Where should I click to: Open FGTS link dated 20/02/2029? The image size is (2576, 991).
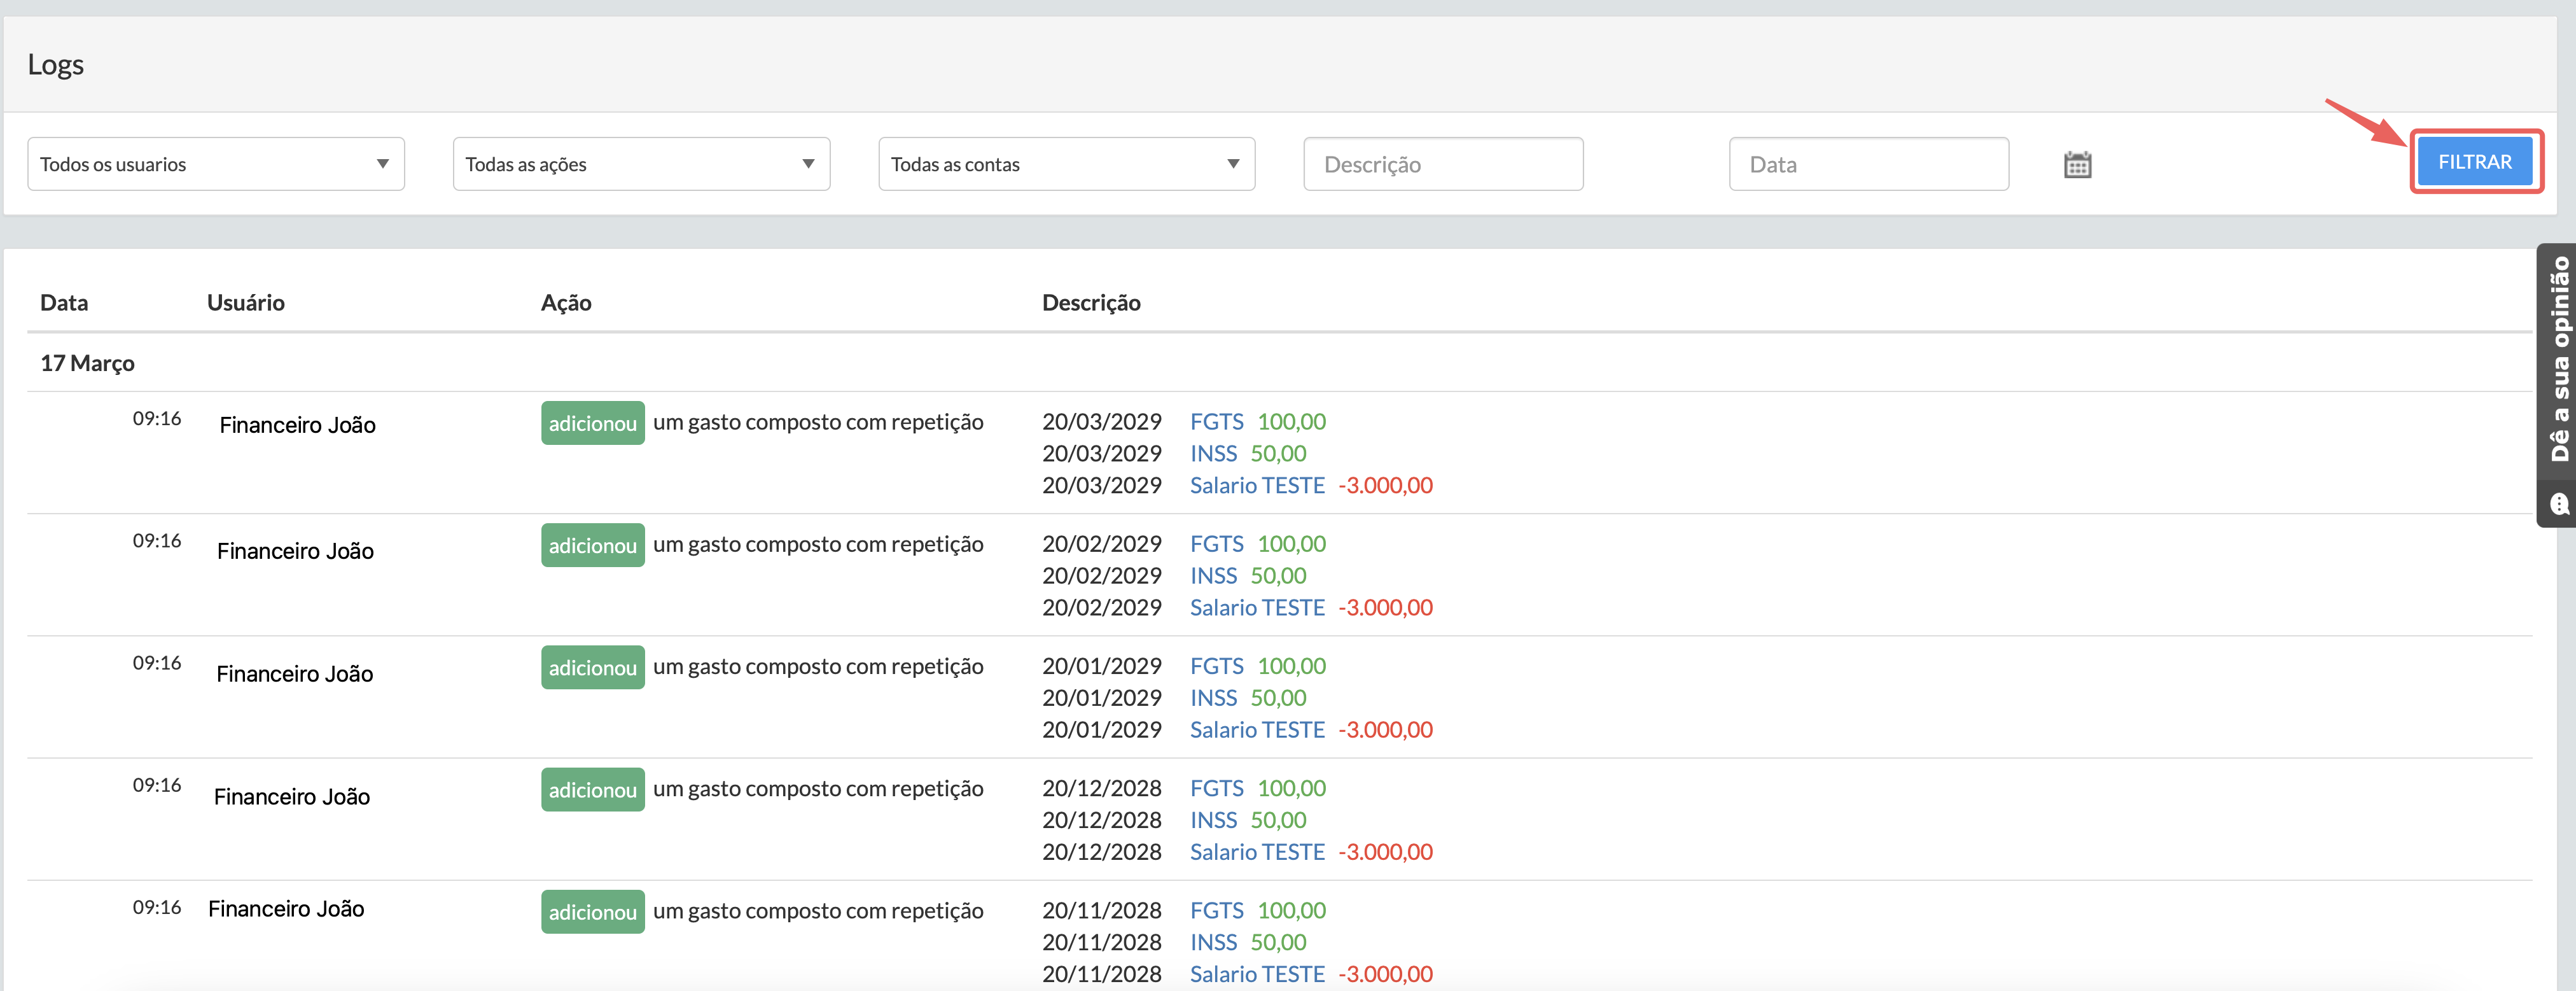coord(1216,544)
